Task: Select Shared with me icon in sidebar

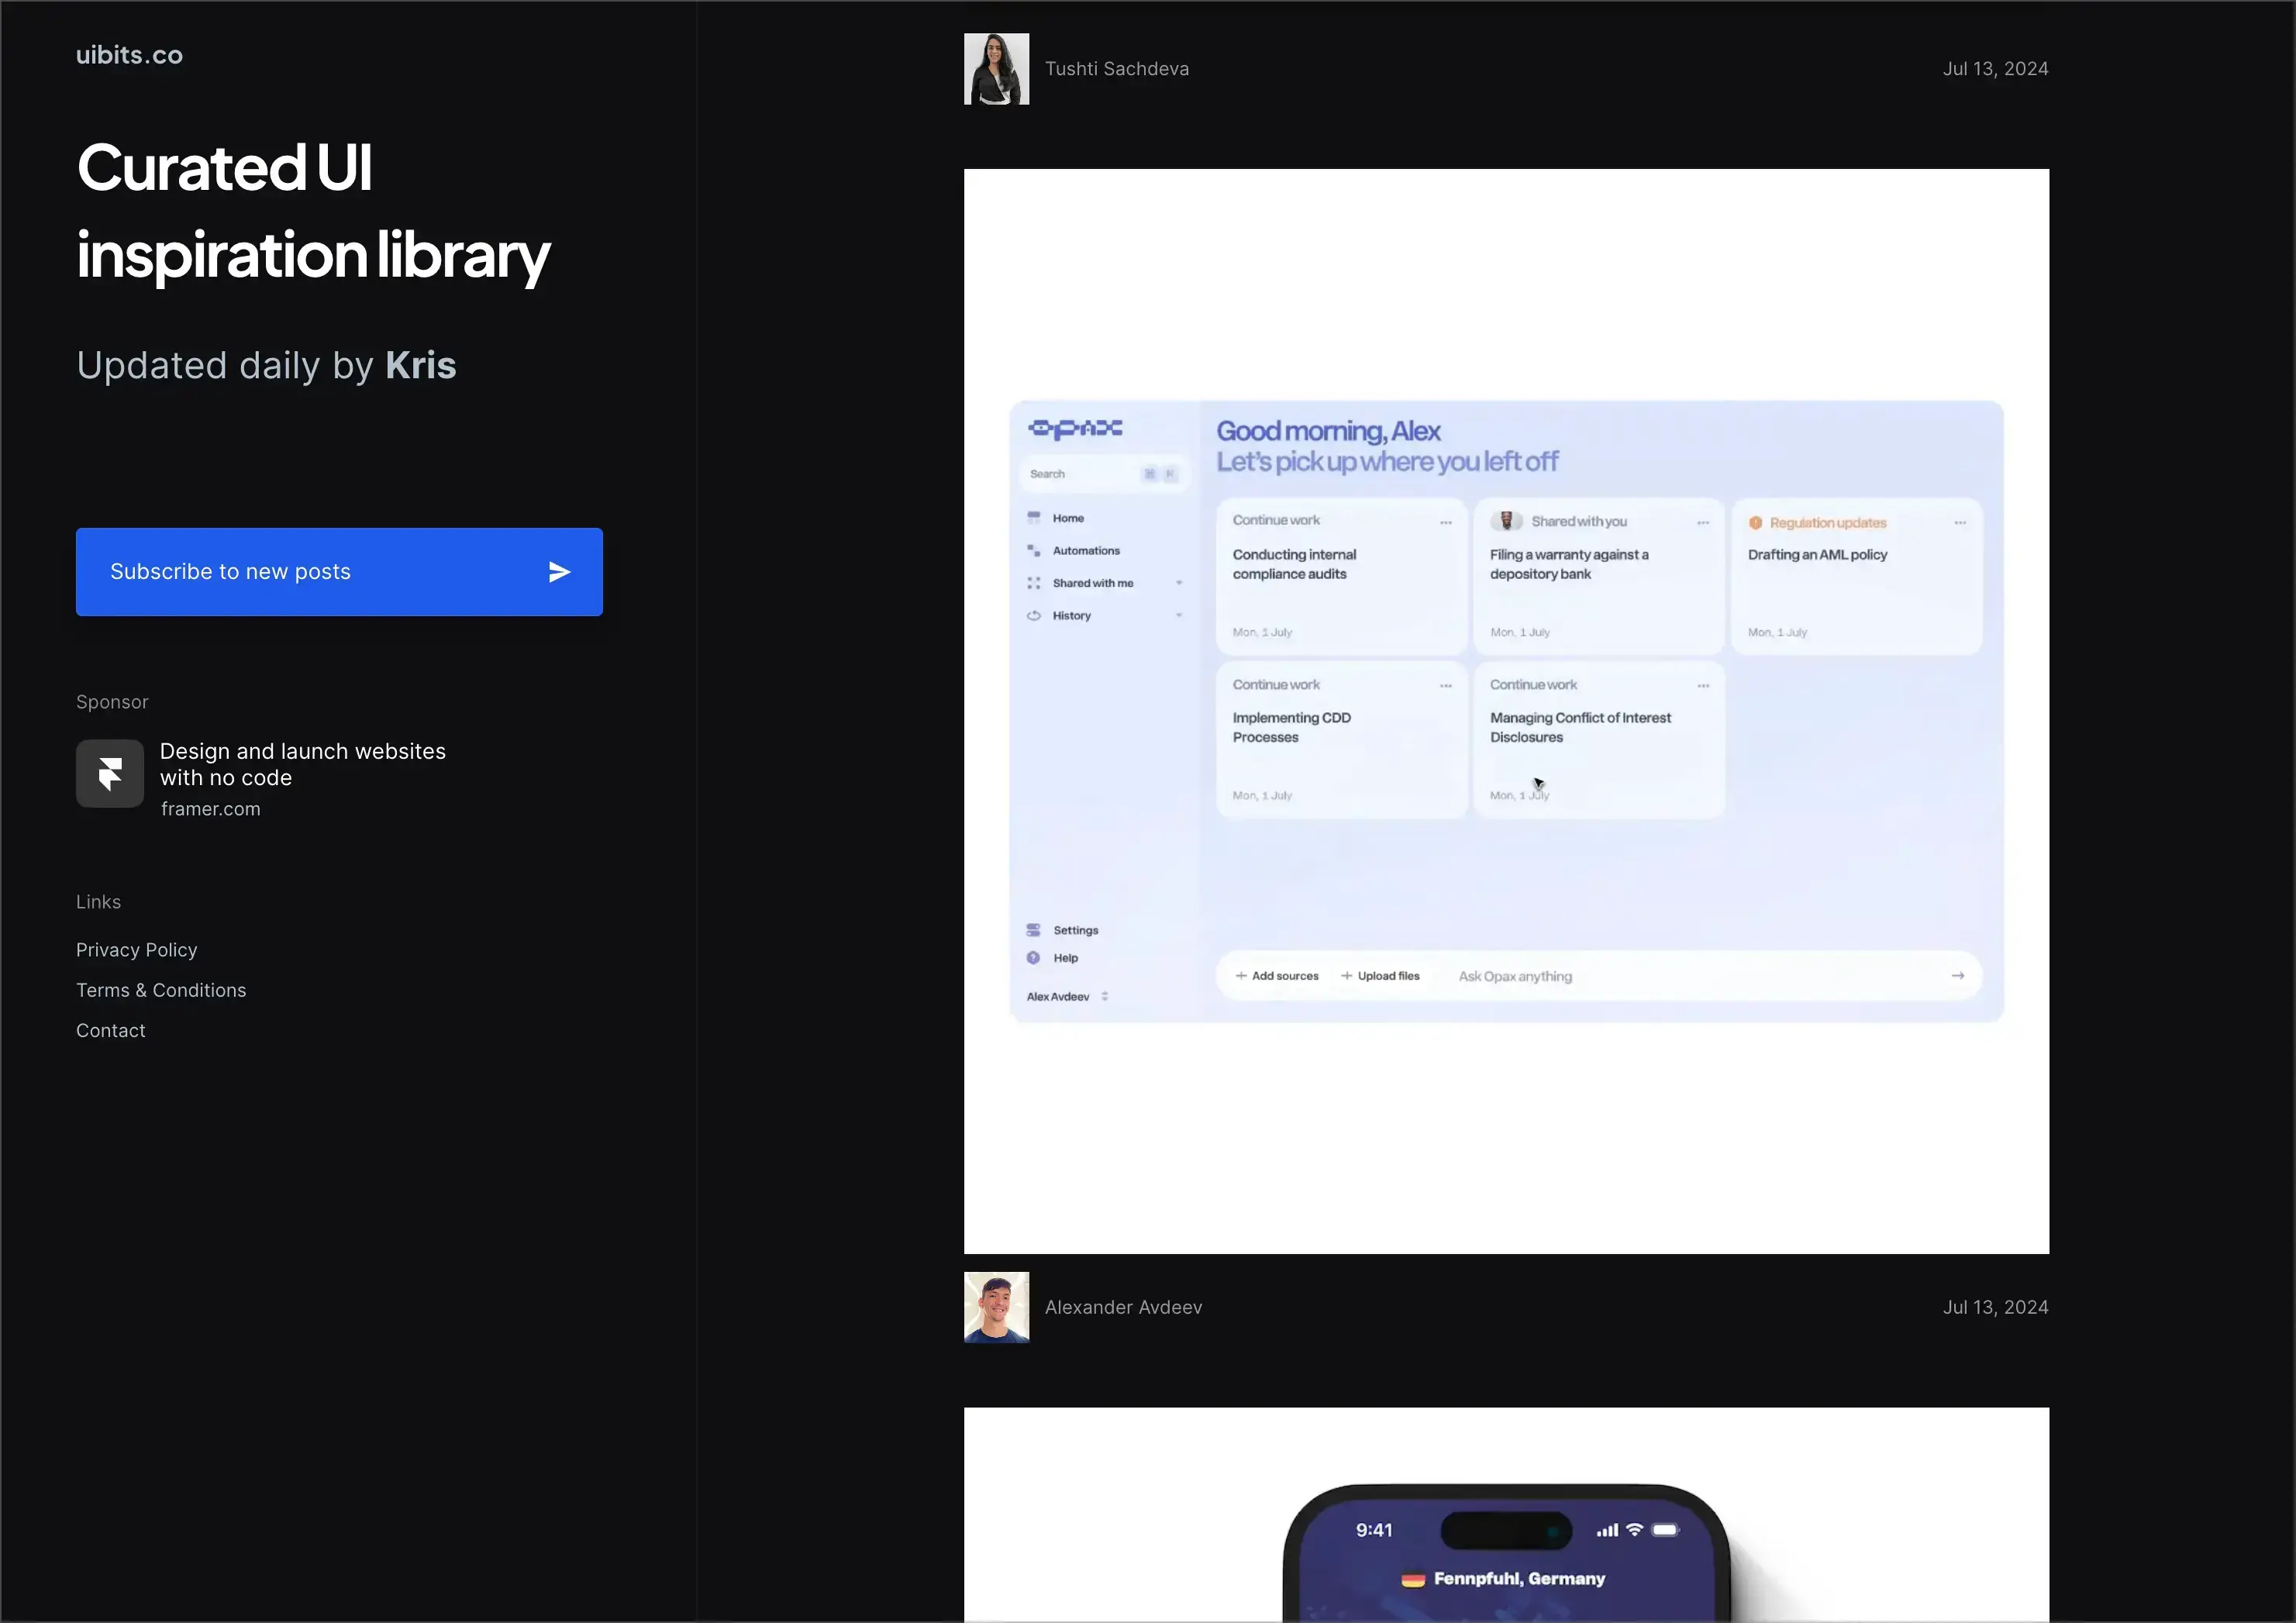Action: coord(1034,583)
